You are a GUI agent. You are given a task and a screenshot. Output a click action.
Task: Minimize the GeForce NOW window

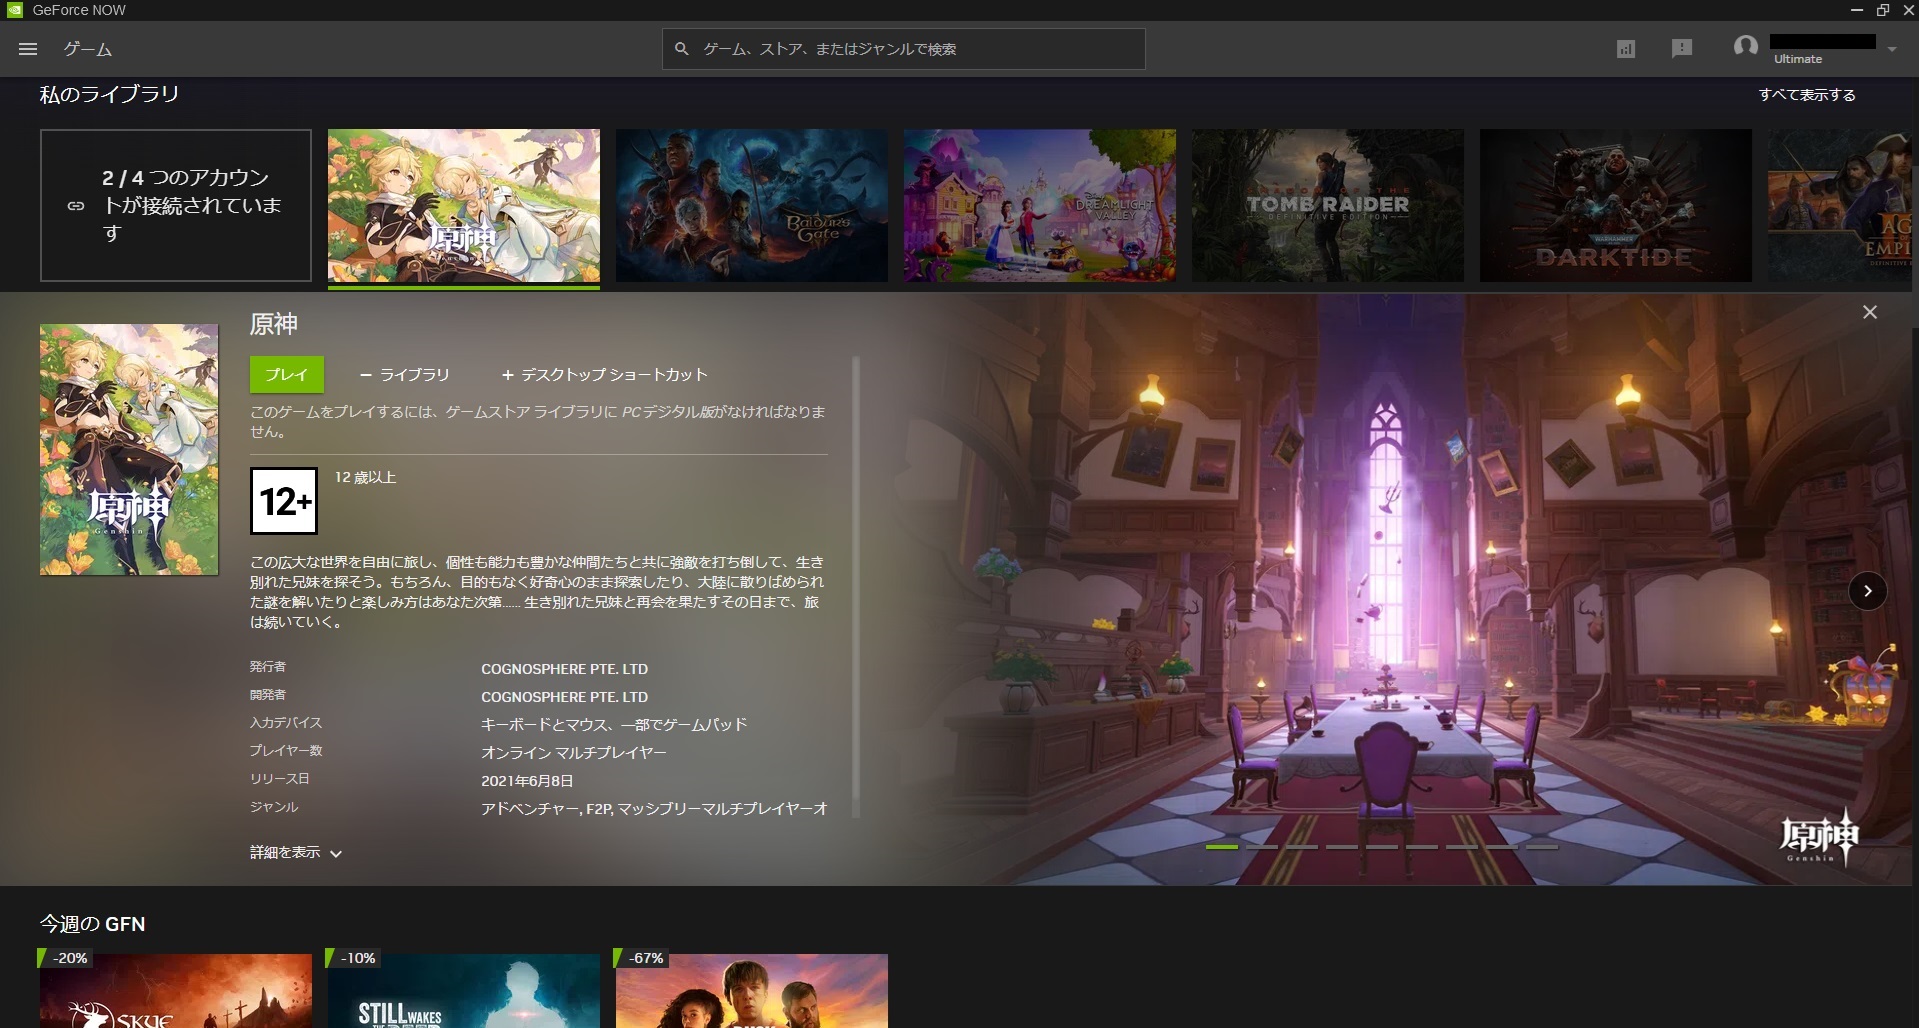click(x=1857, y=10)
